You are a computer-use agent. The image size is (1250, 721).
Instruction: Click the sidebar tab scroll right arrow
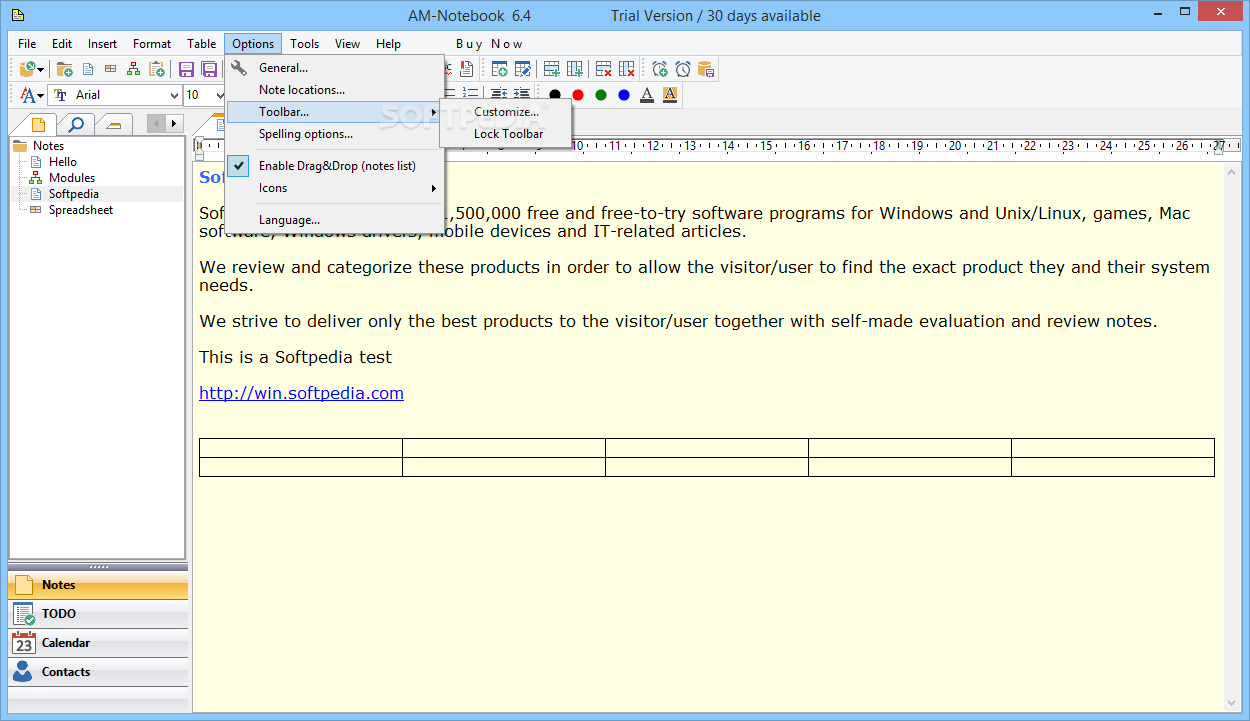tap(175, 124)
